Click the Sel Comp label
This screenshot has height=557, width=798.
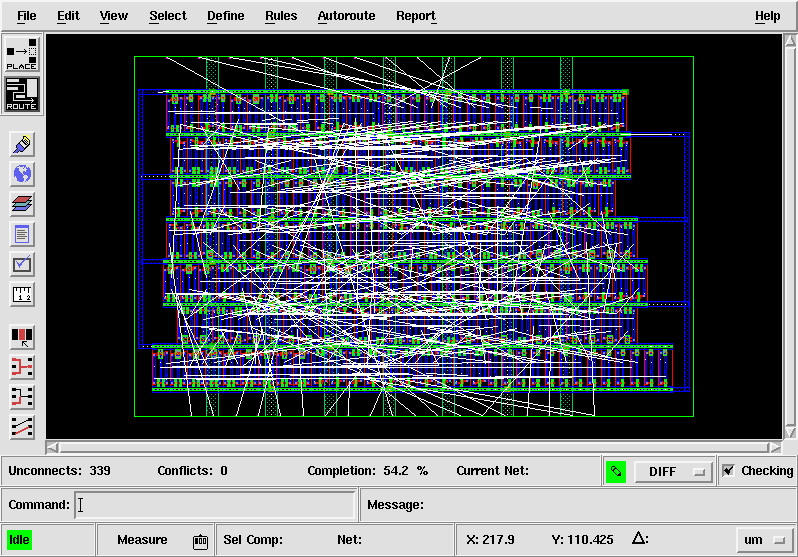[x=253, y=540]
